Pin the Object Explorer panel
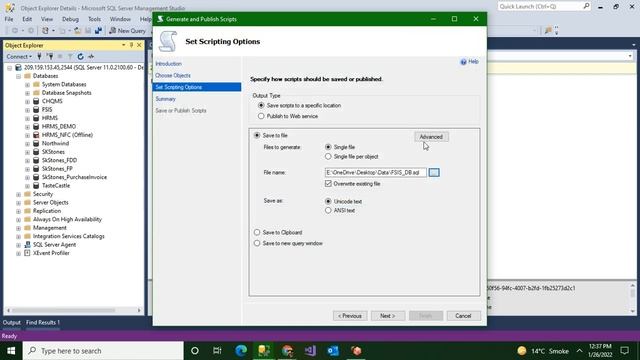640x360 pixels. coord(131,45)
